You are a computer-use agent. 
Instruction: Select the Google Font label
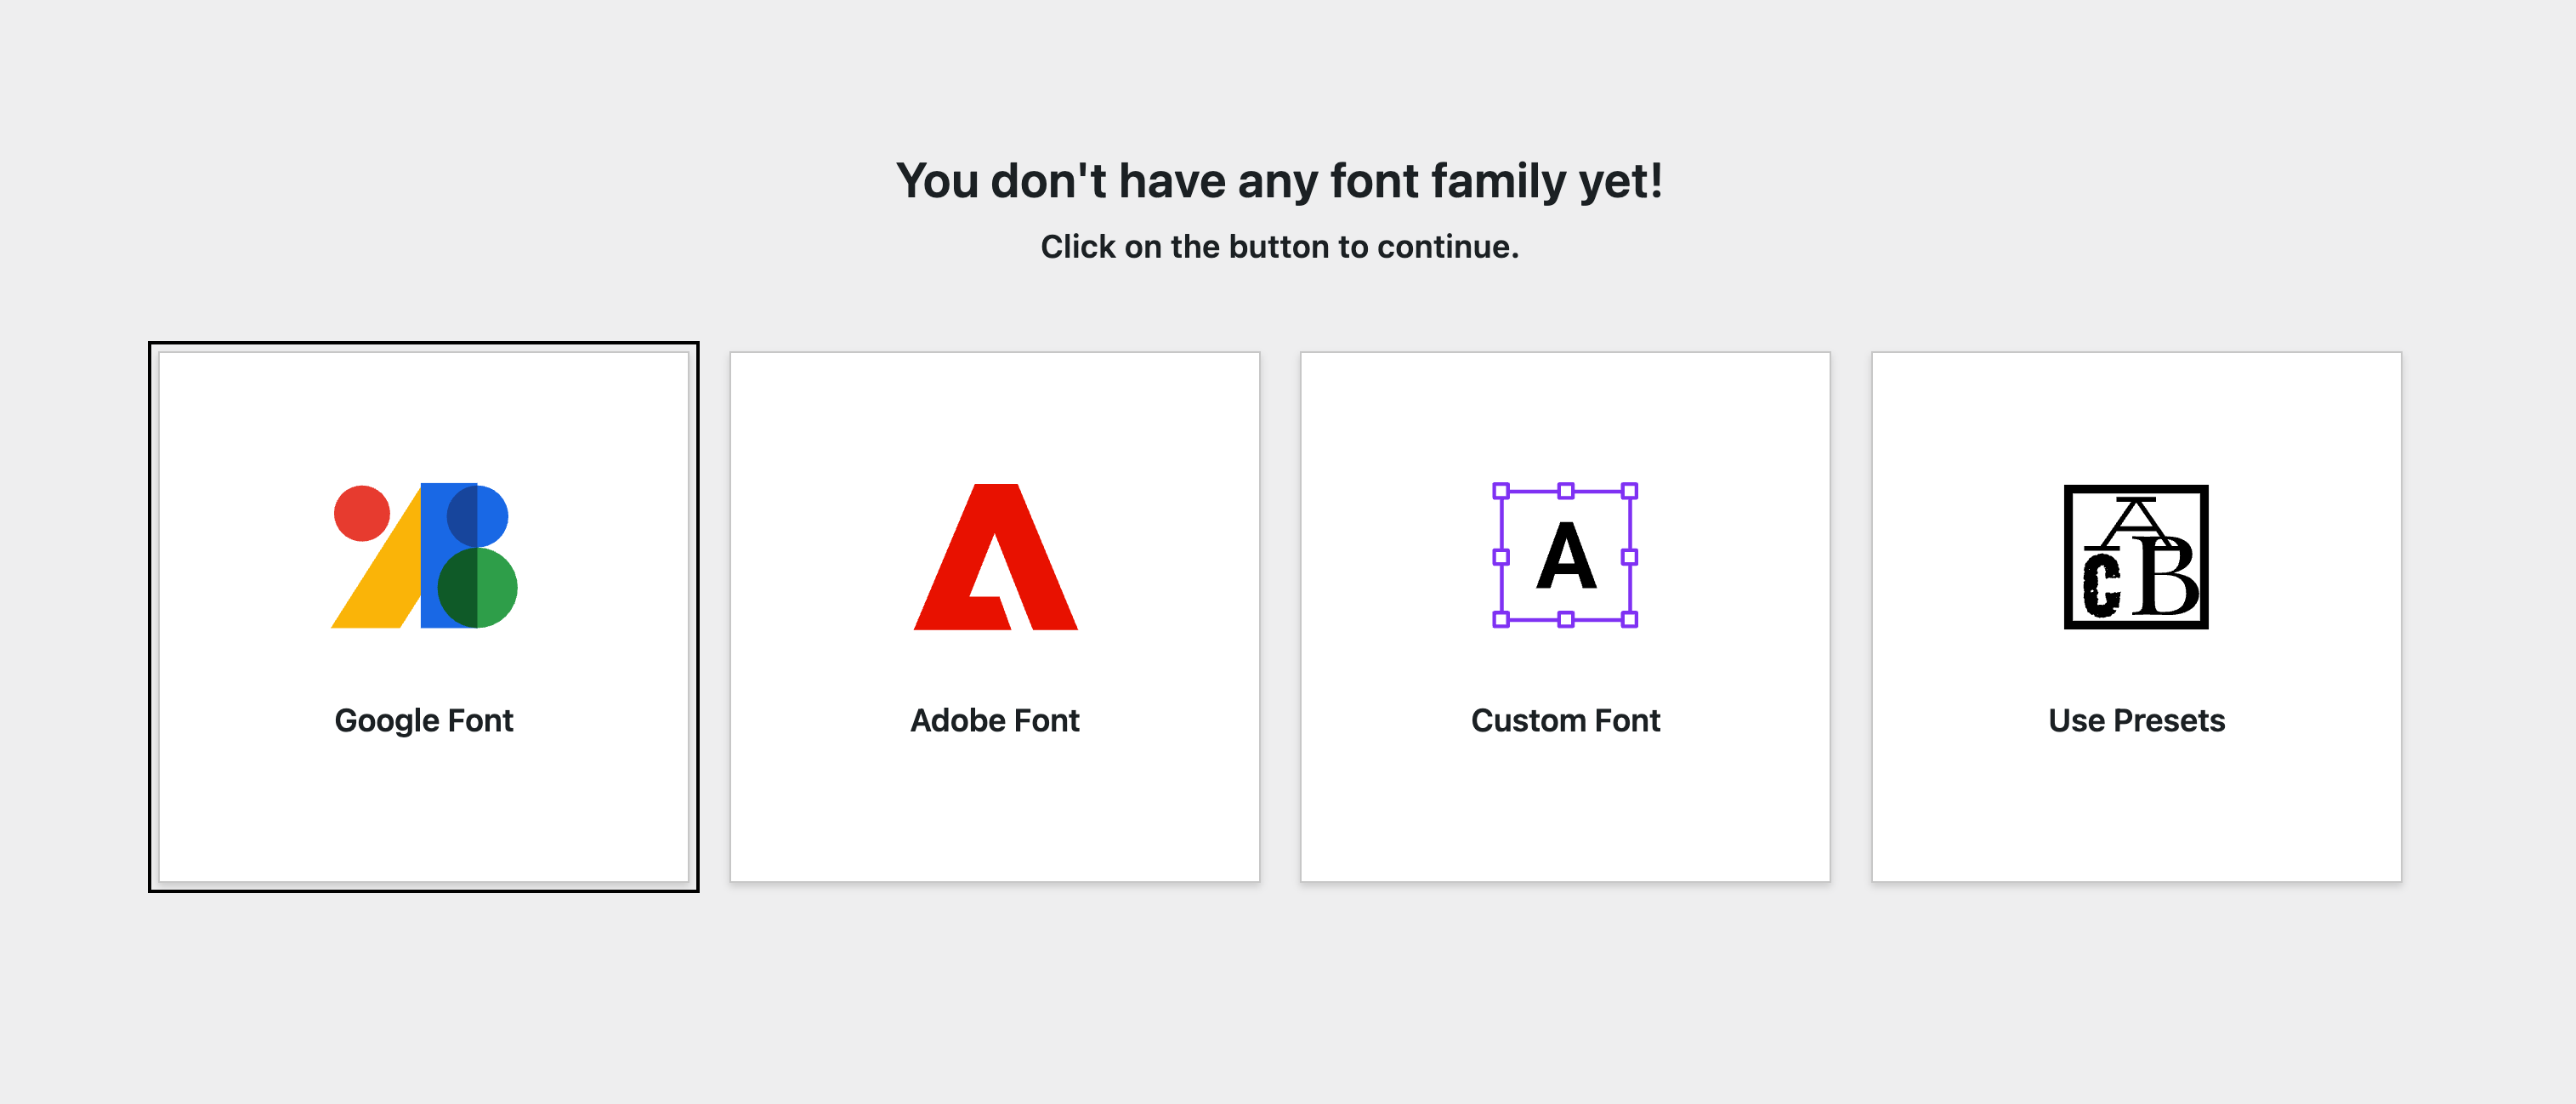(424, 721)
